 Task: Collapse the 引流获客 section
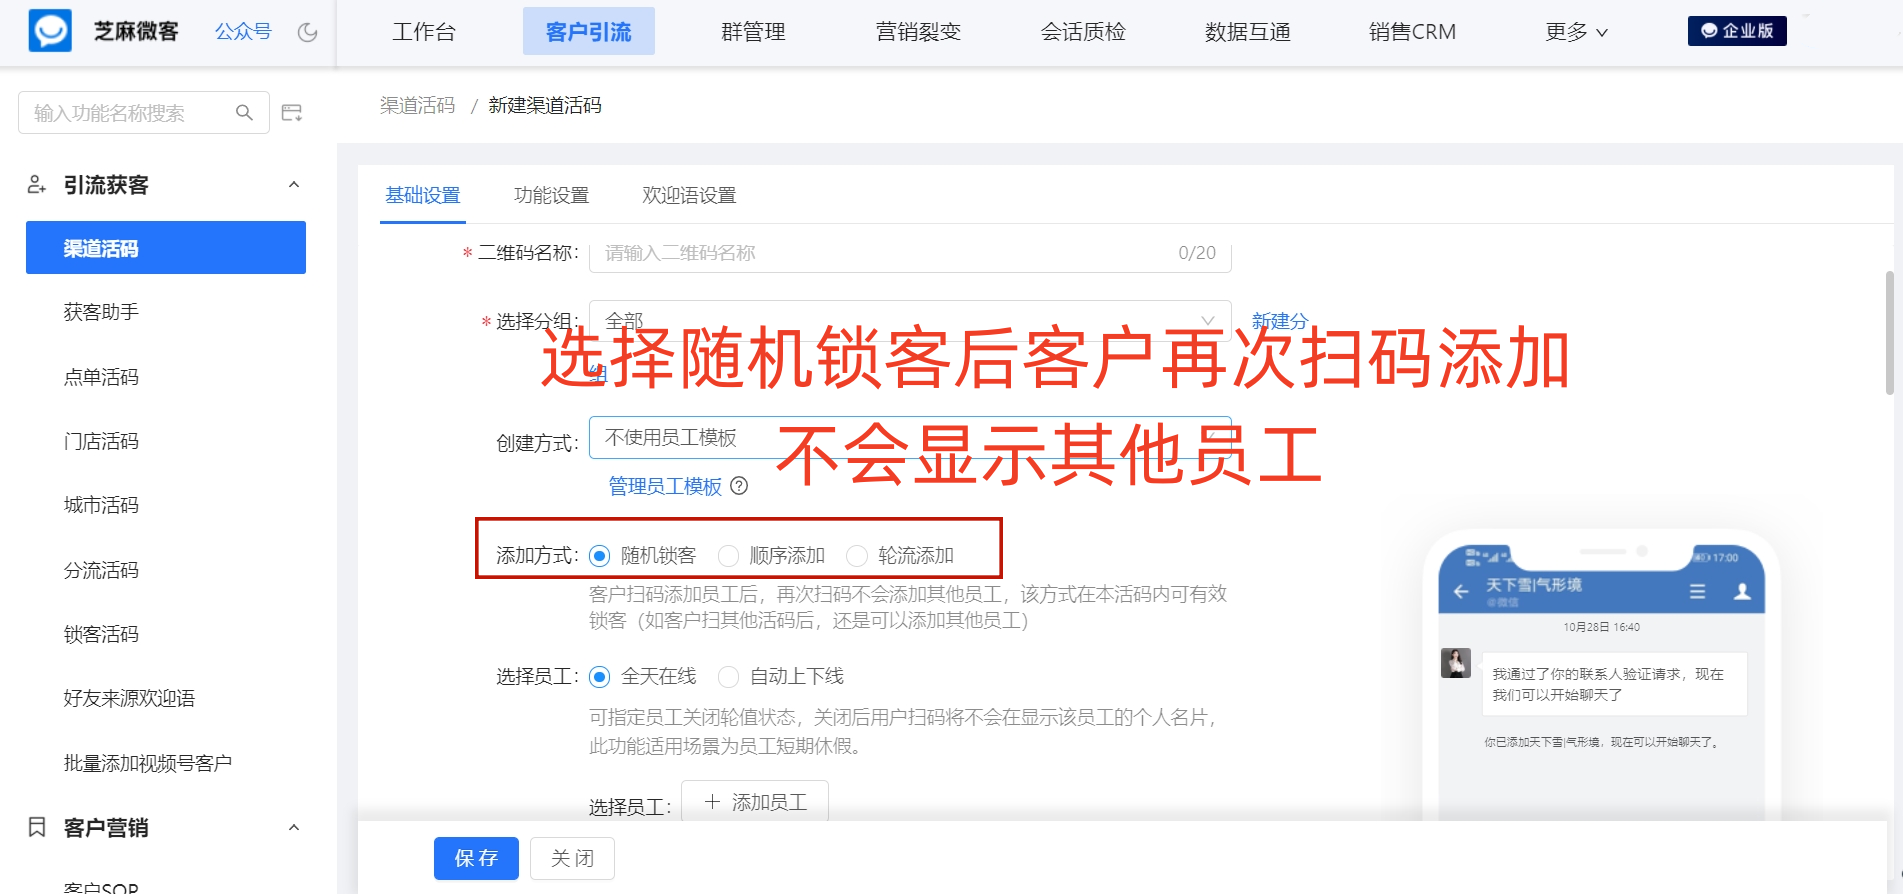coord(294,185)
